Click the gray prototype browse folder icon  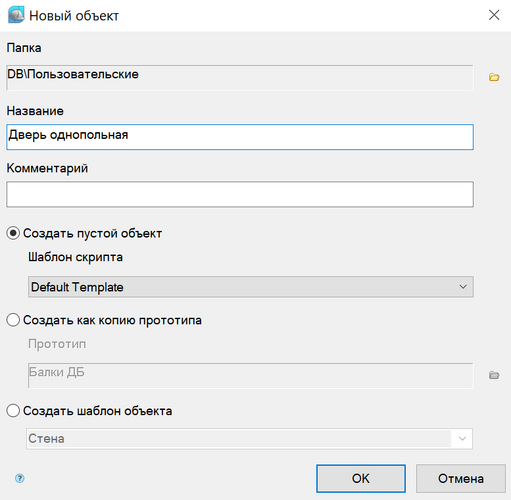(x=494, y=375)
